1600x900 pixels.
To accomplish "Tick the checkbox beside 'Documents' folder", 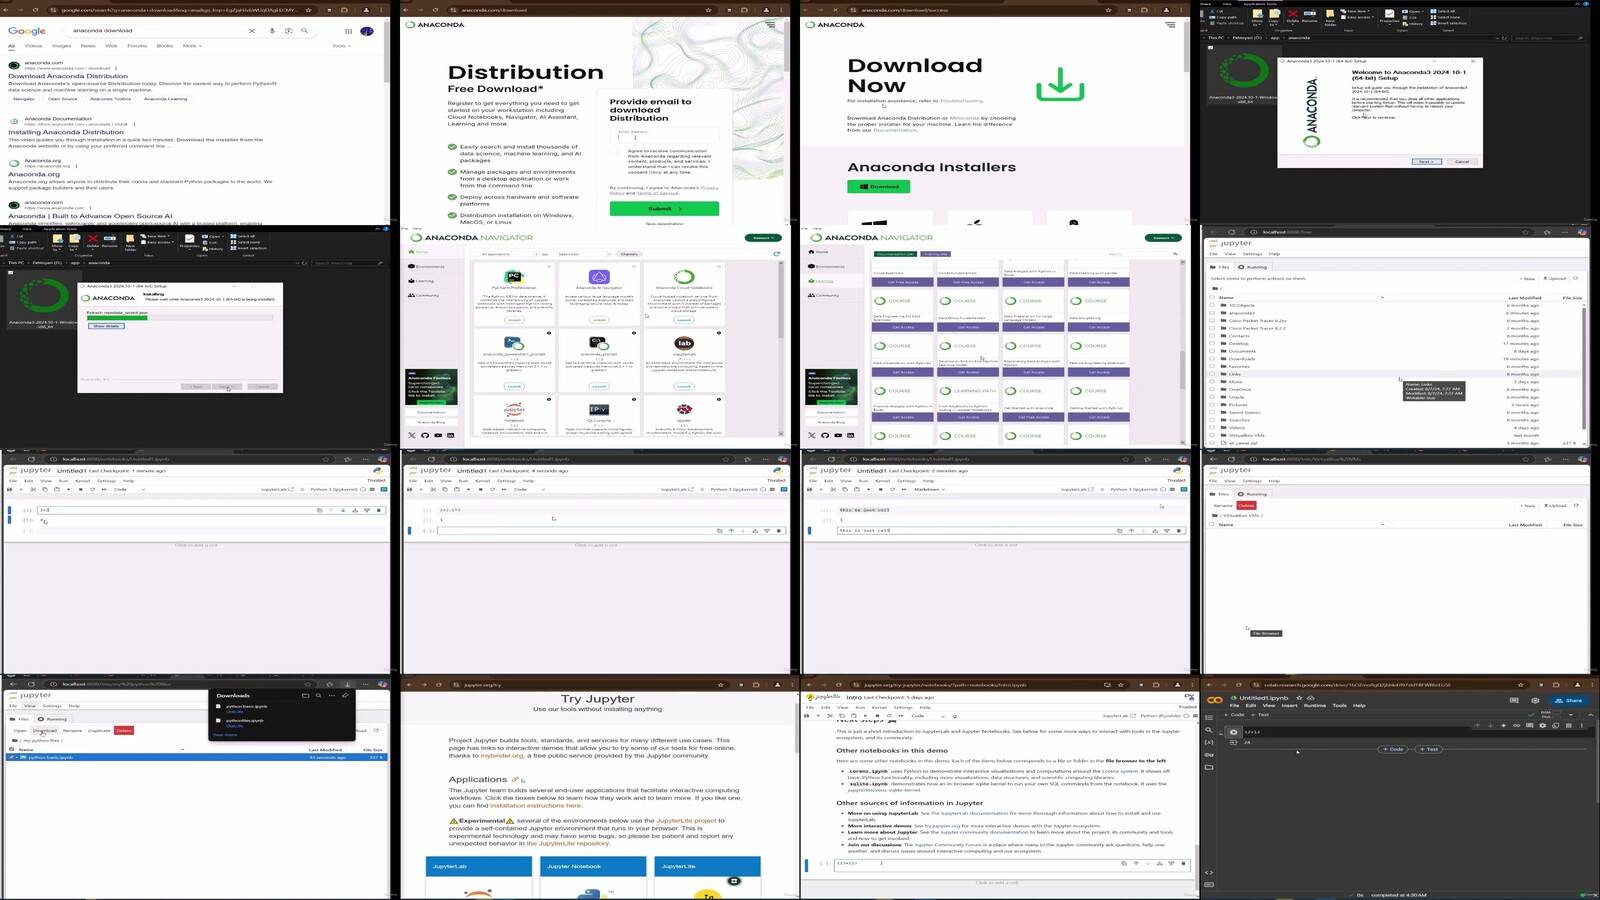I will [1212, 351].
